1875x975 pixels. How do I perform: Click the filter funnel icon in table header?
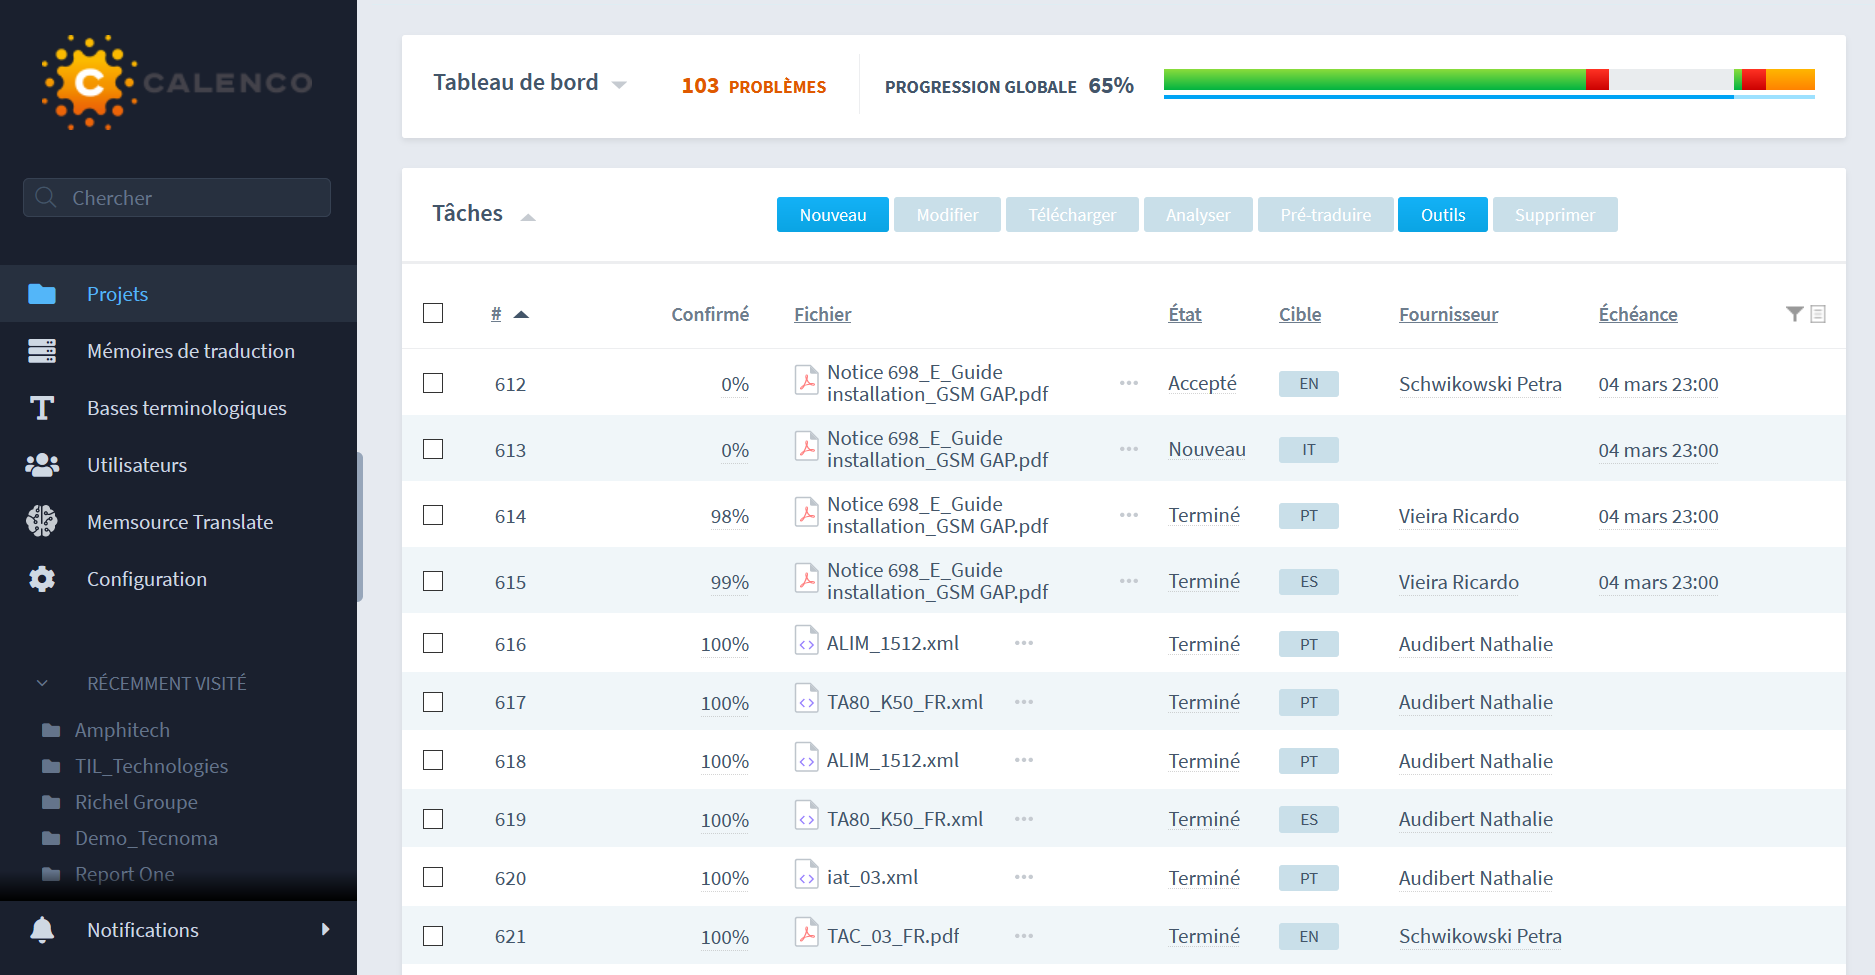coord(1794,314)
